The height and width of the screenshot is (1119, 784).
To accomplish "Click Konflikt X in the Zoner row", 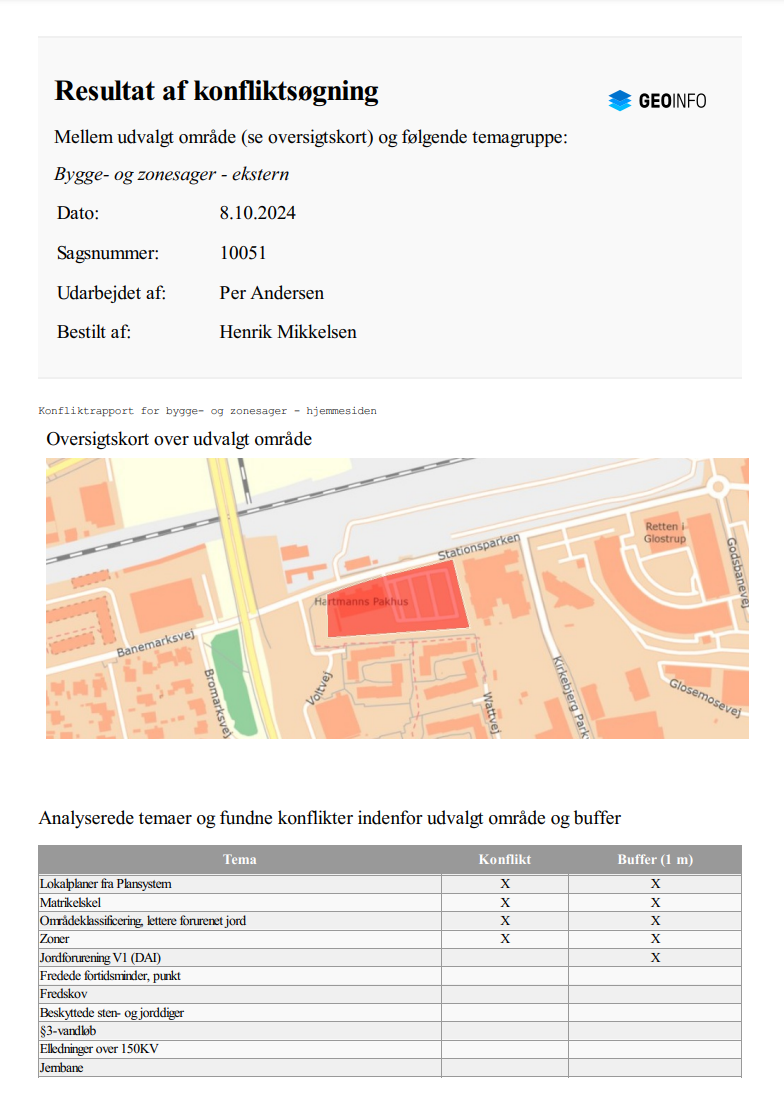I will tap(505, 939).
